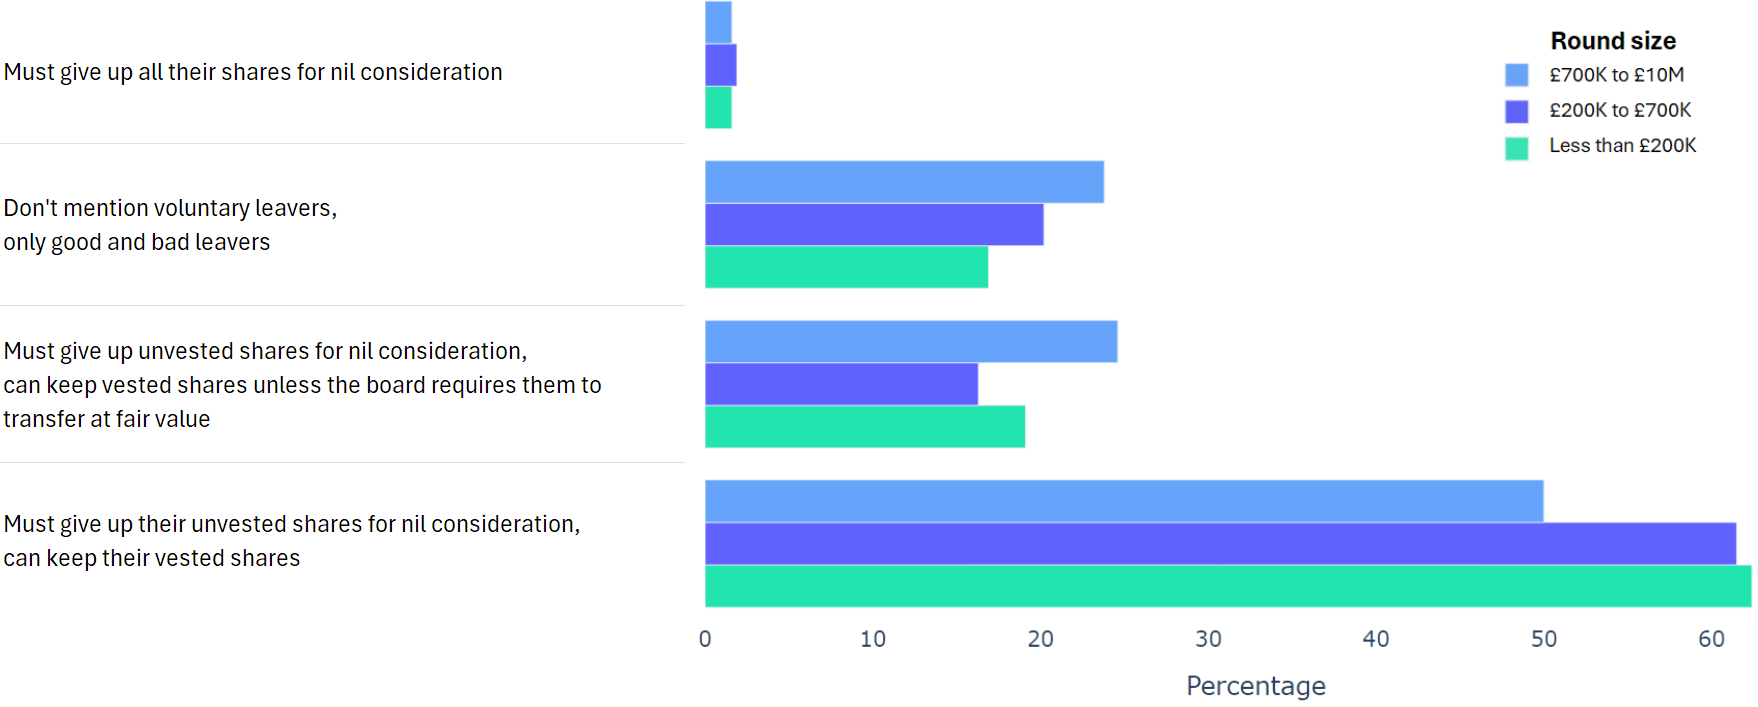Select the purple bar in the bottom bar group

[x=1220, y=543]
